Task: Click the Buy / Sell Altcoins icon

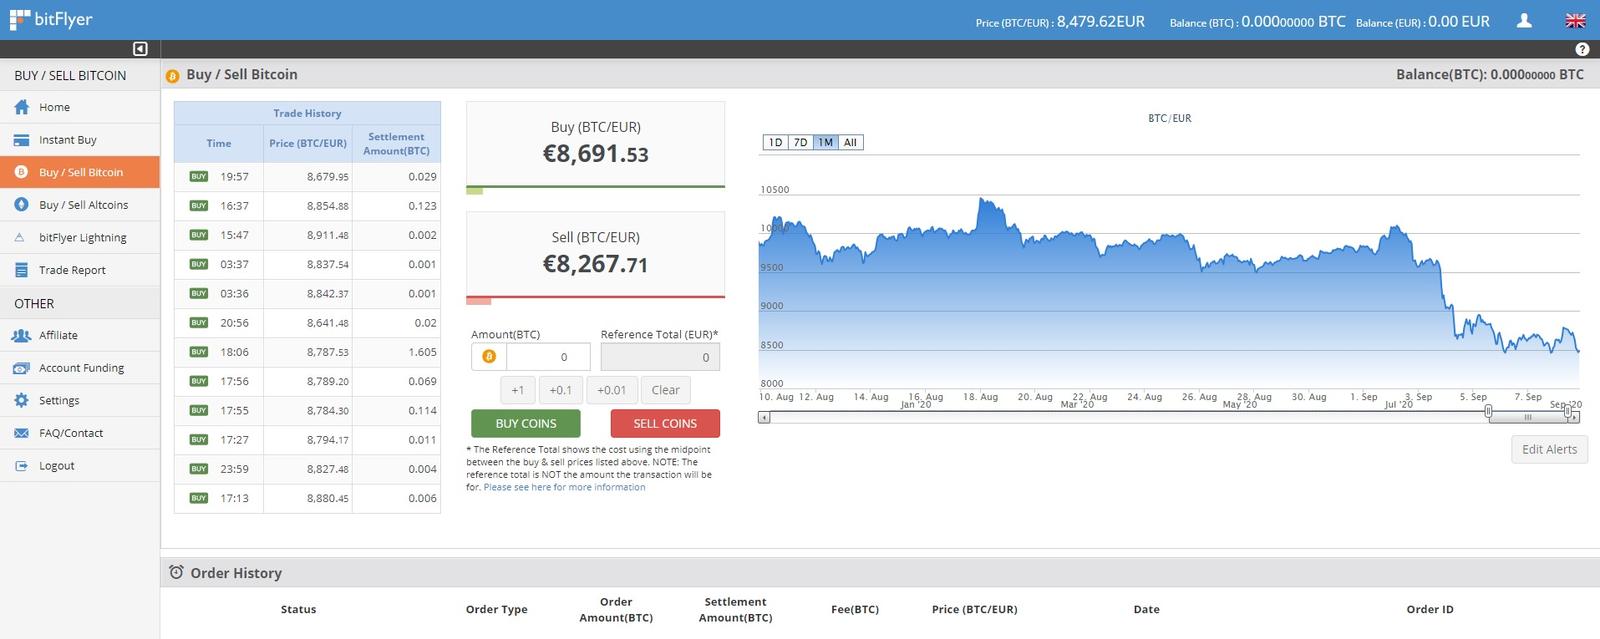Action: point(21,205)
